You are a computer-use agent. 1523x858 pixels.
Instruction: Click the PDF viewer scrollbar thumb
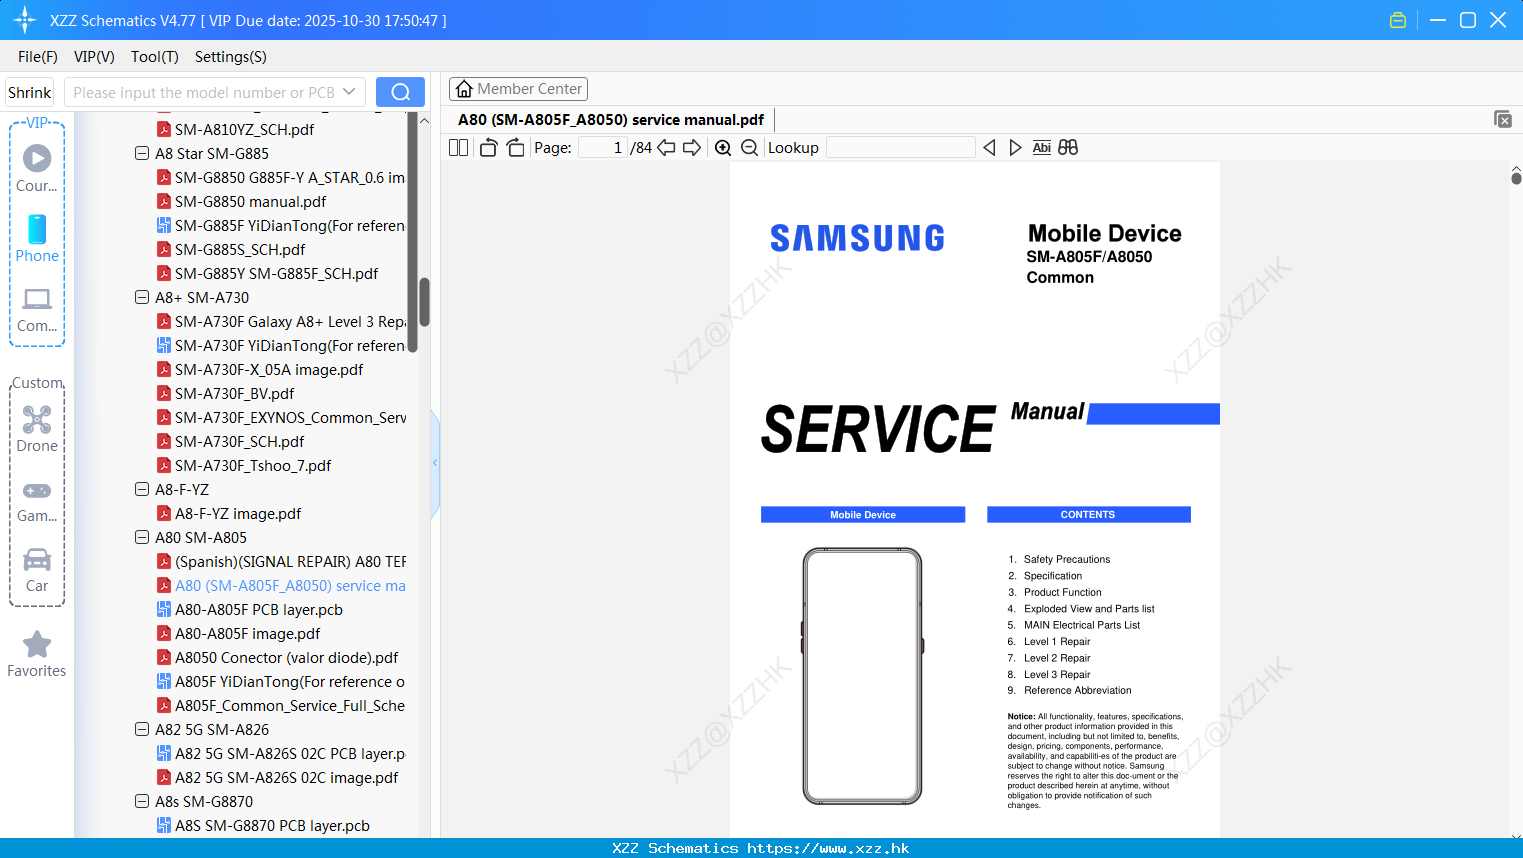point(1516,178)
